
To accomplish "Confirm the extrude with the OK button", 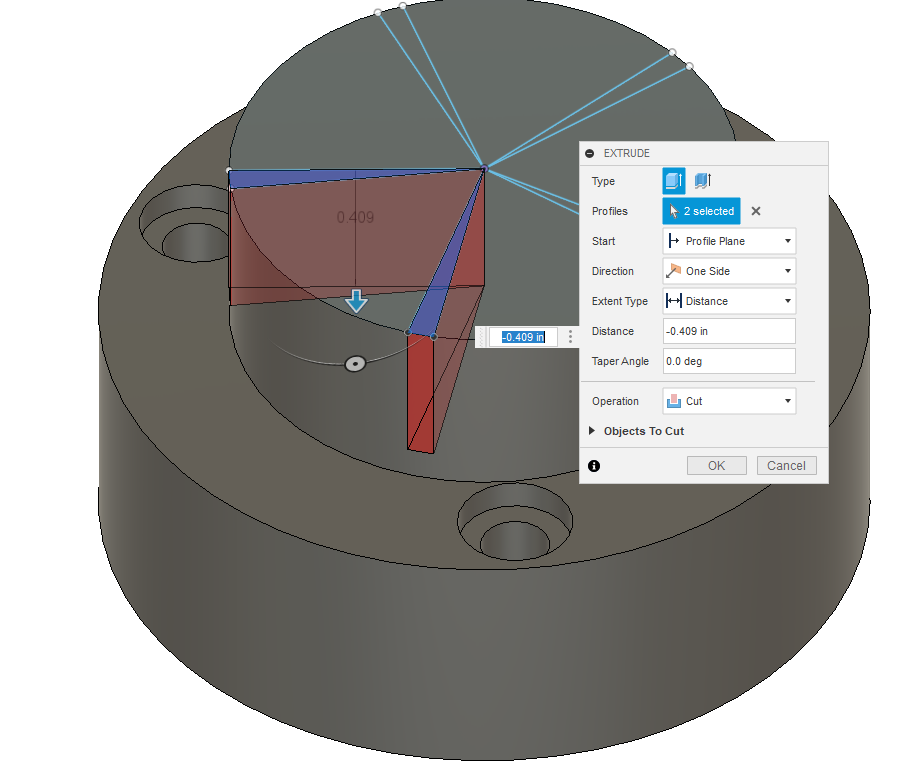I will coord(716,465).
